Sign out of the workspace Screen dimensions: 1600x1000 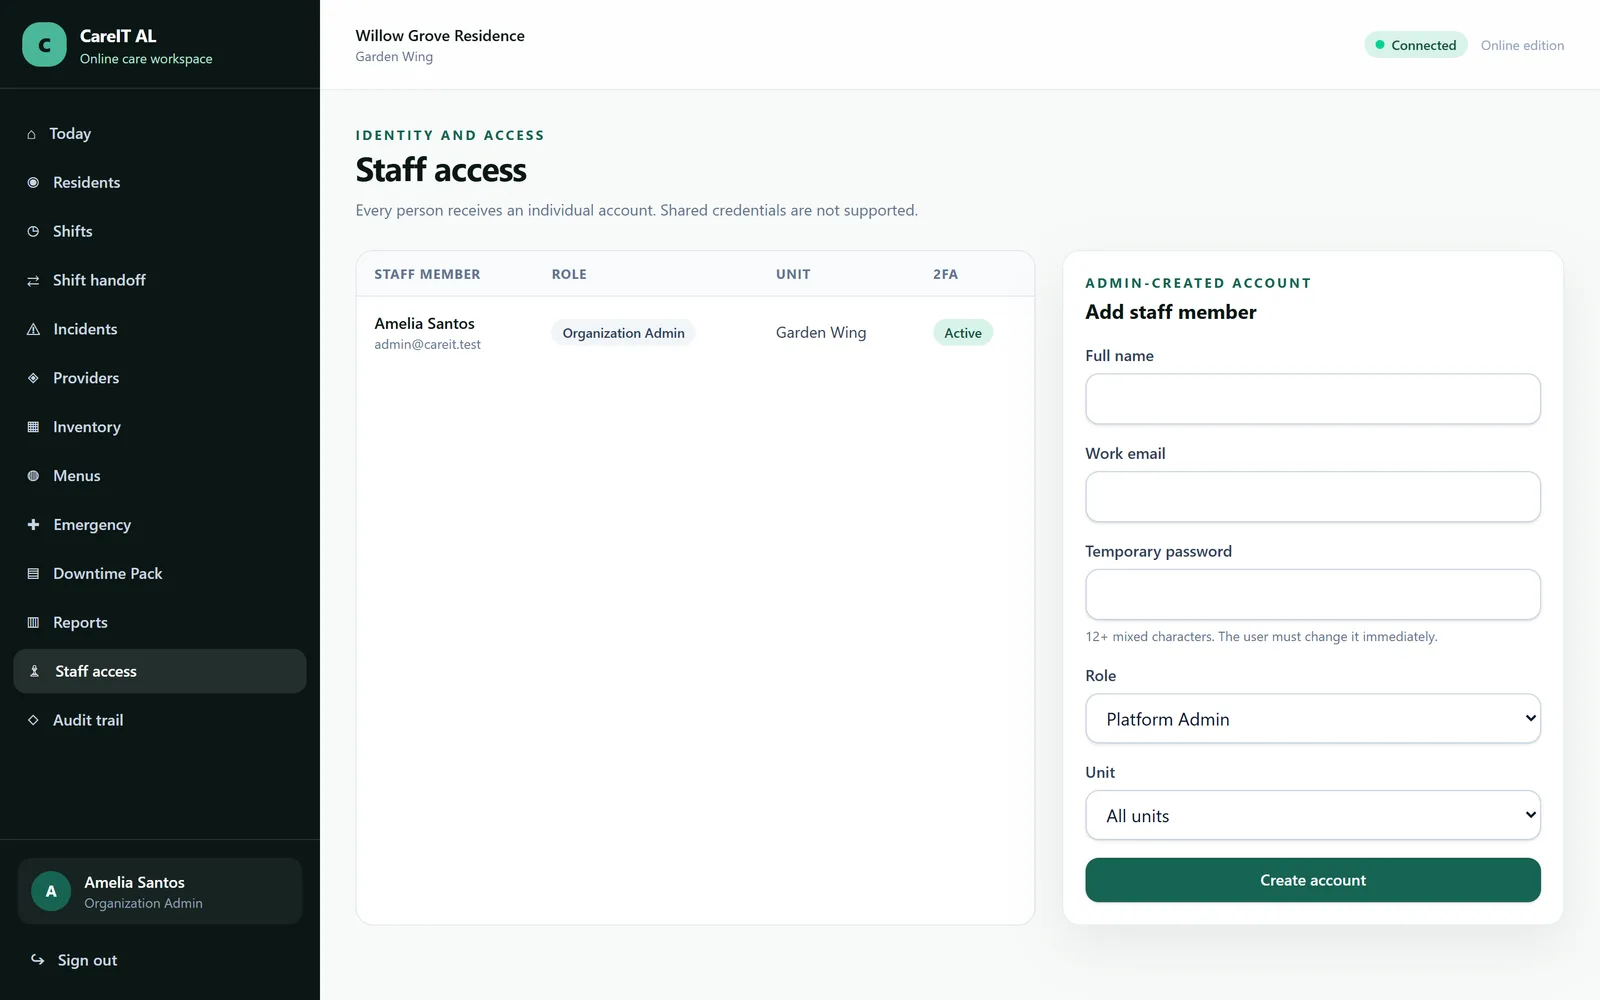click(160, 960)
